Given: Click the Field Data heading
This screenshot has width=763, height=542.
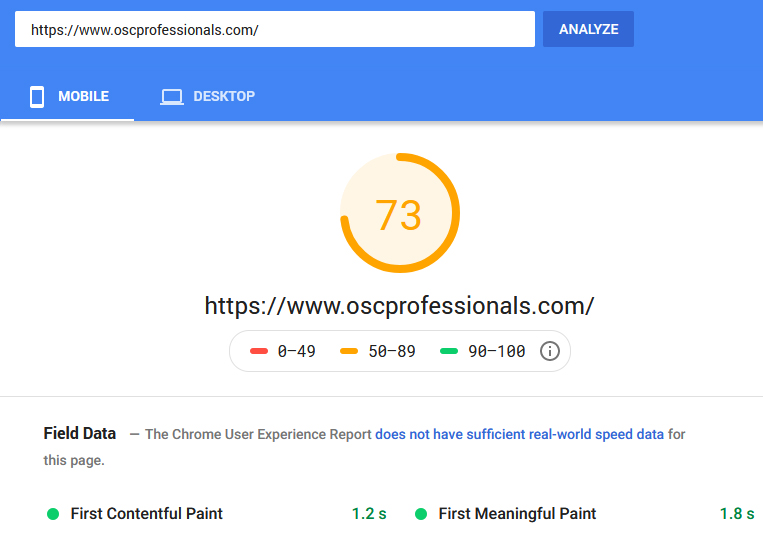Looking at the screenshot, I should pyautogui.click(x=80, y=434).
